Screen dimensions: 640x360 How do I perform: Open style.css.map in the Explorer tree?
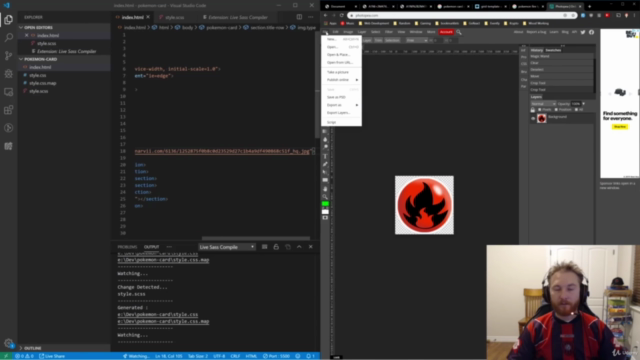[42, 83]
